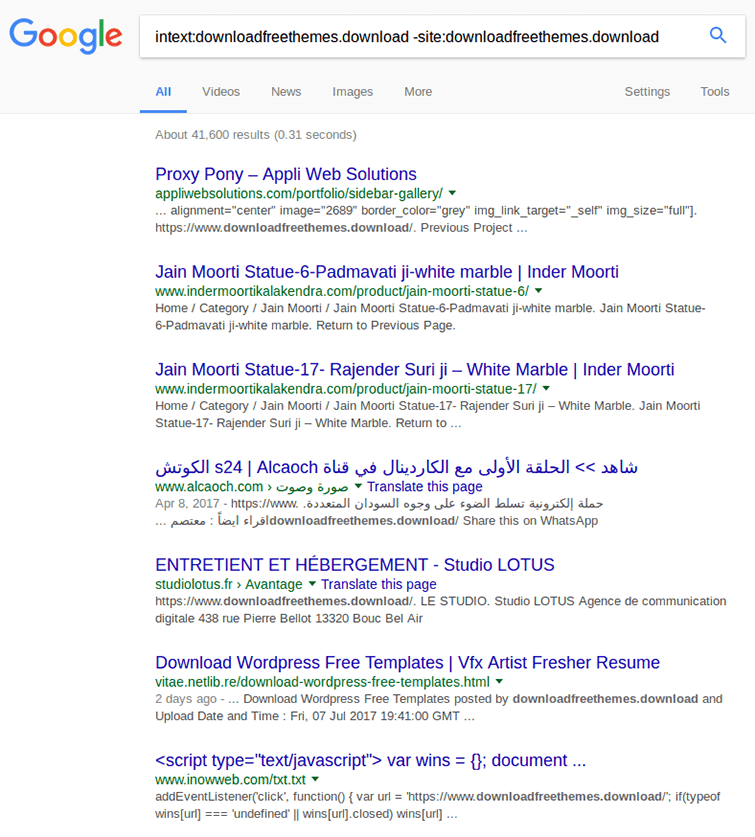Click the jain-moorti-statue-6 green URL text
Viewport: 755px width, 837px height.
342,291
